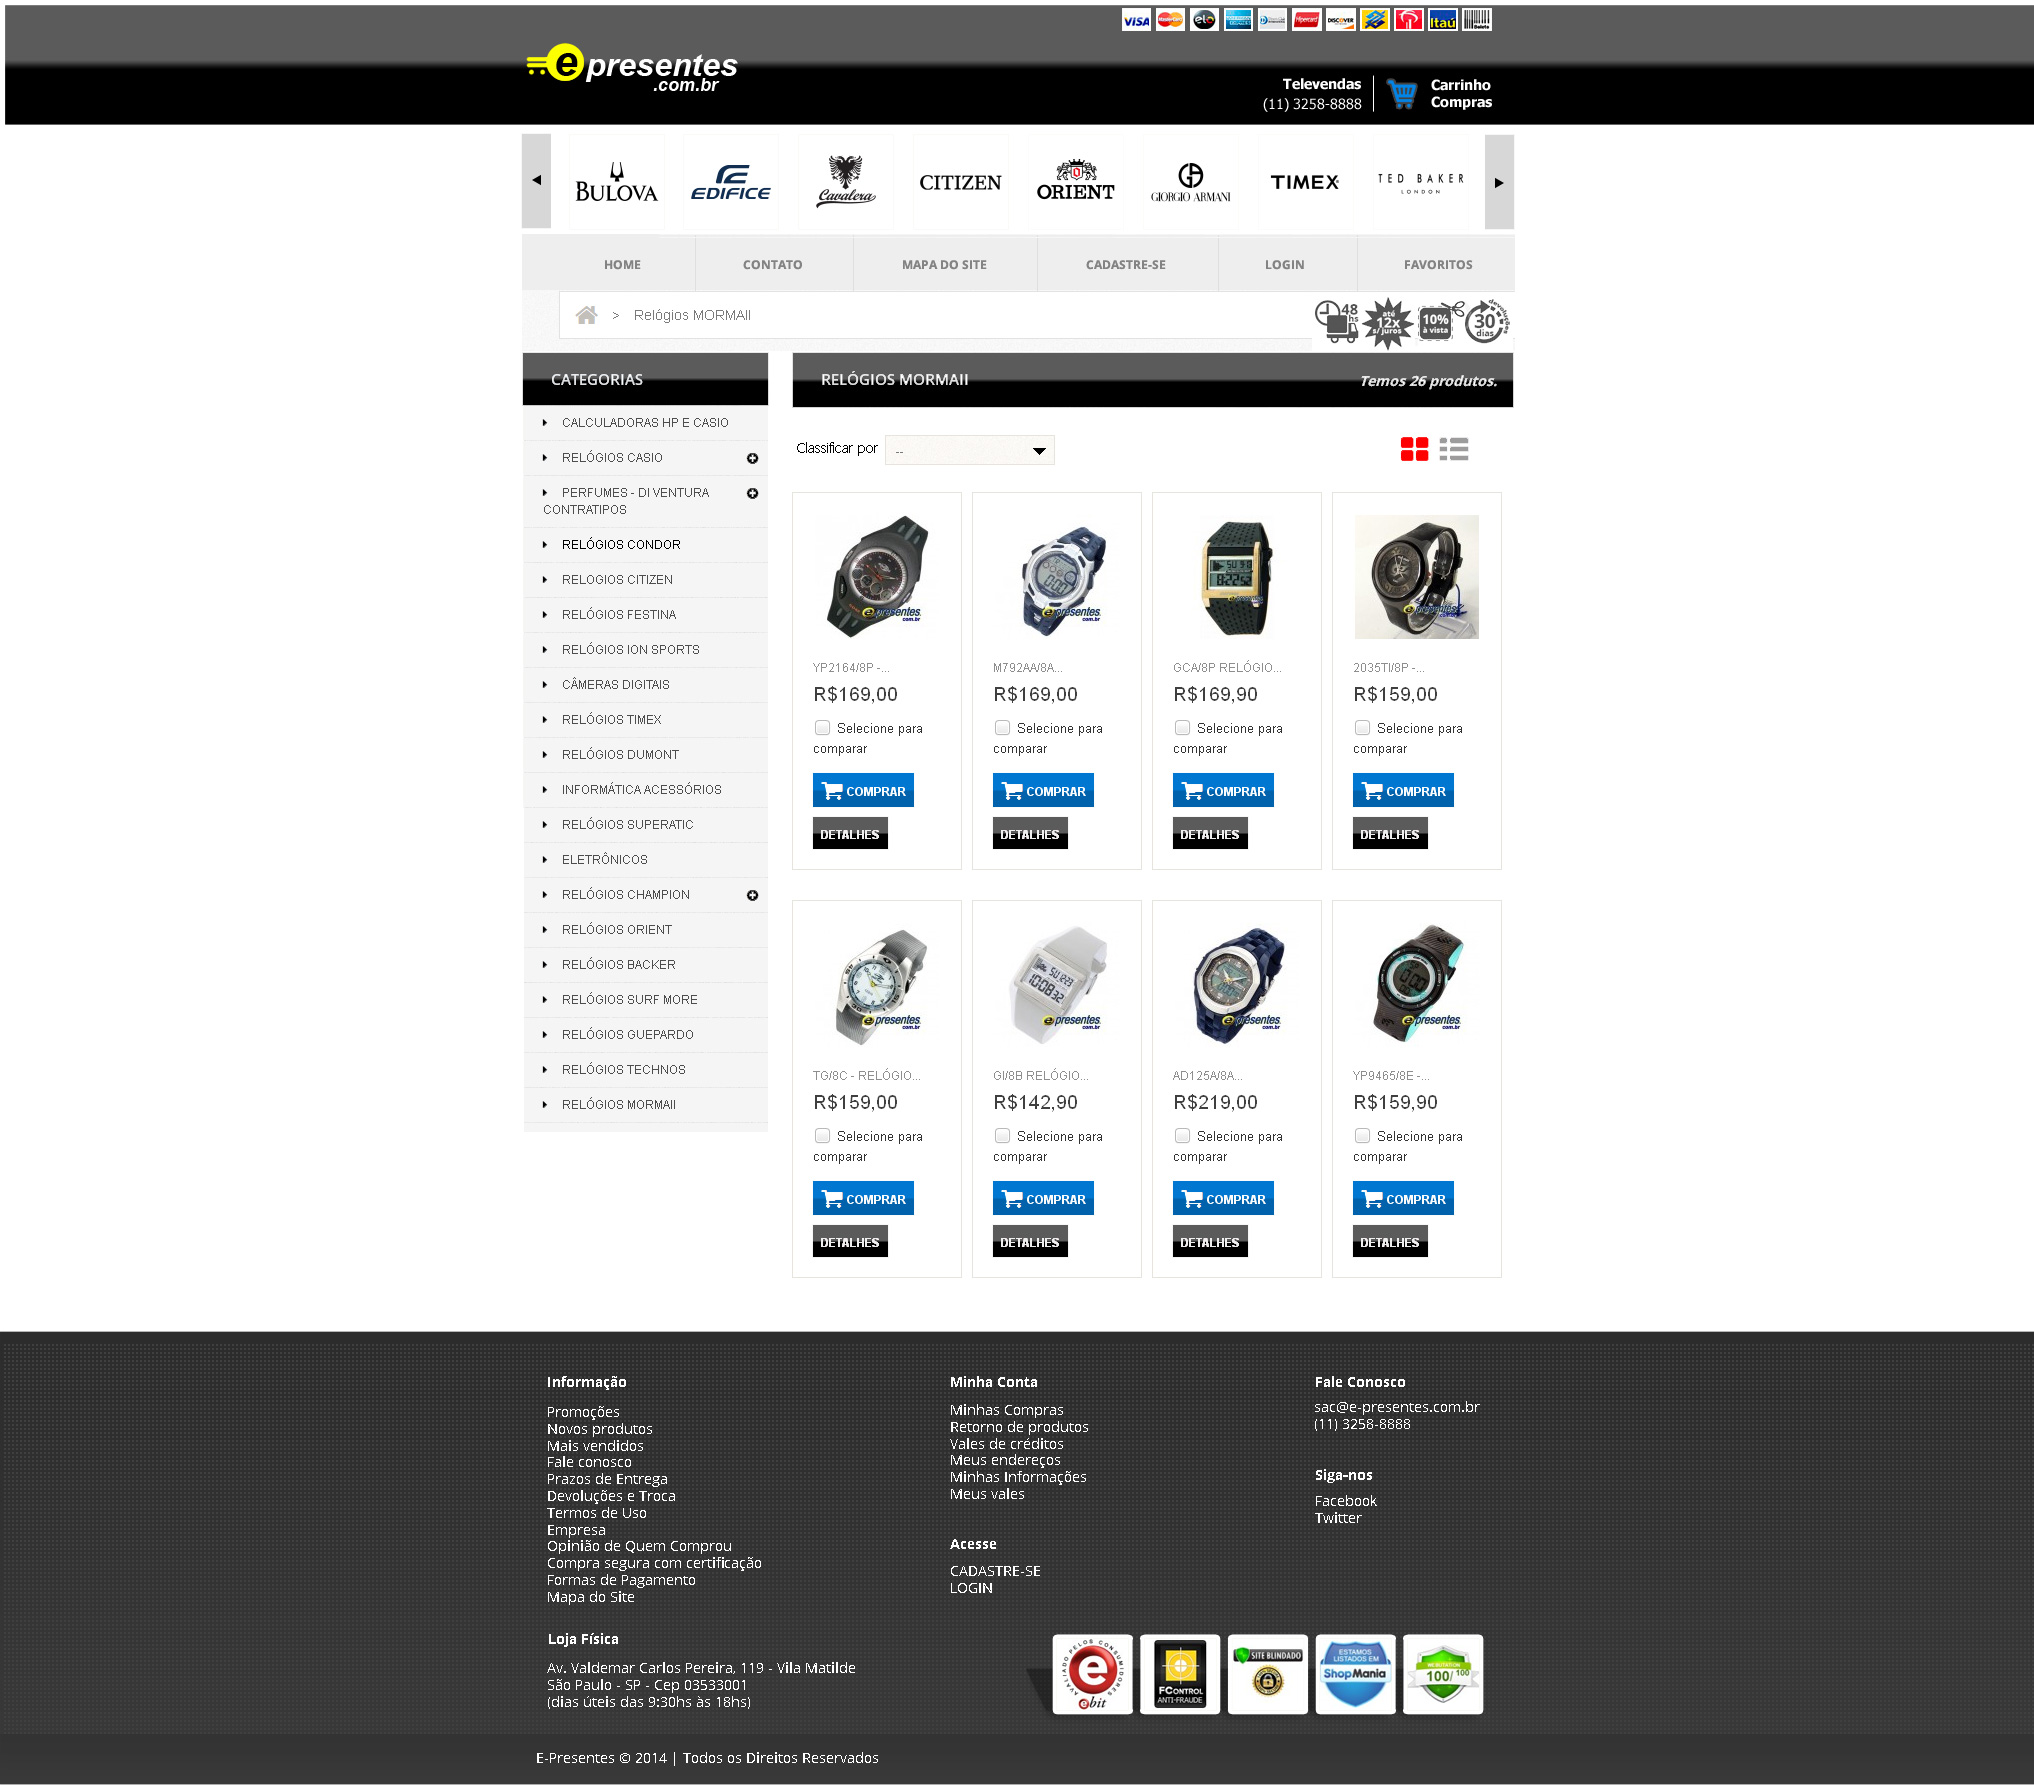The height and width of the screenshot is (1785, 2034).
Task: Expand Relógios Champion subcategories
Action: 752,895
